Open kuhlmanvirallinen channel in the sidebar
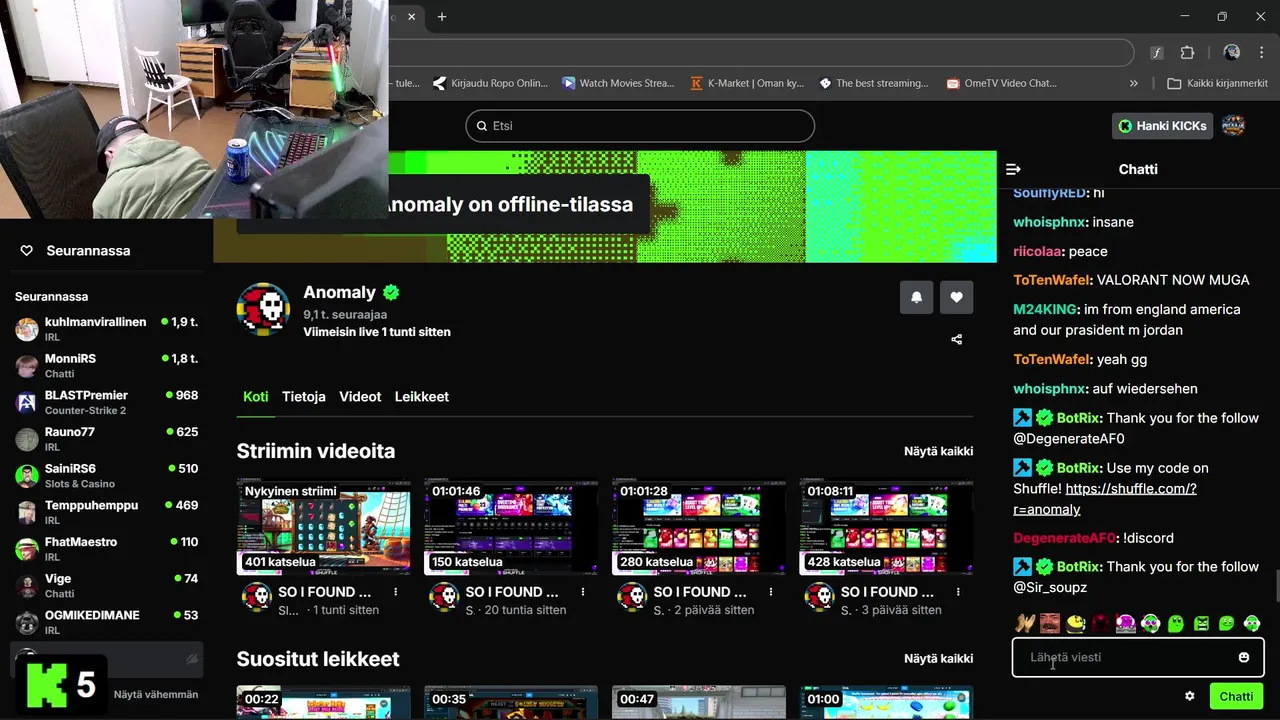This screenshot has height=720, width=1280. [106, 329]
